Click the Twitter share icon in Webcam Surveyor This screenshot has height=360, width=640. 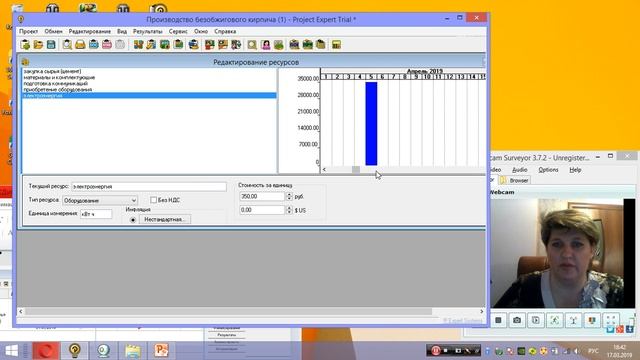click(x=610, y=329)
